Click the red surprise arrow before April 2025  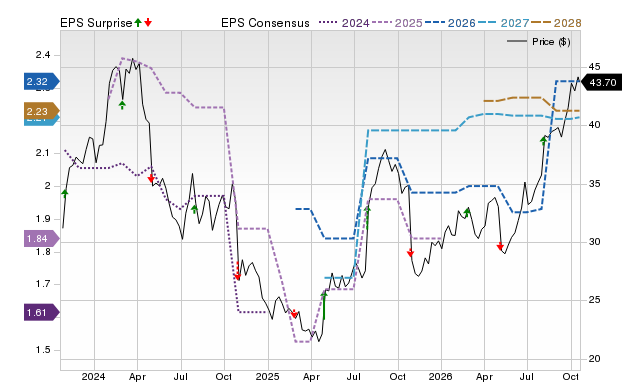tap(294, 314)
